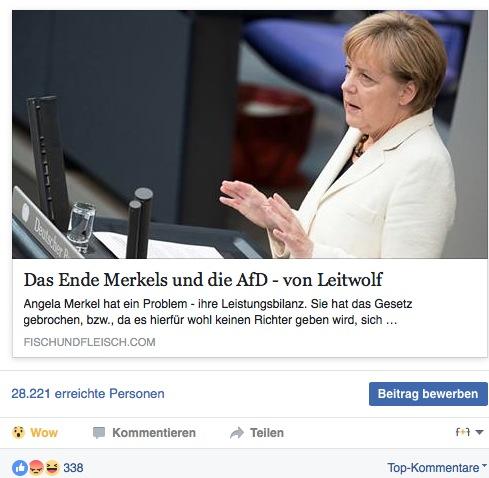Click the article description text snippet
Screen dimensions: 489x478
[218, 312]
